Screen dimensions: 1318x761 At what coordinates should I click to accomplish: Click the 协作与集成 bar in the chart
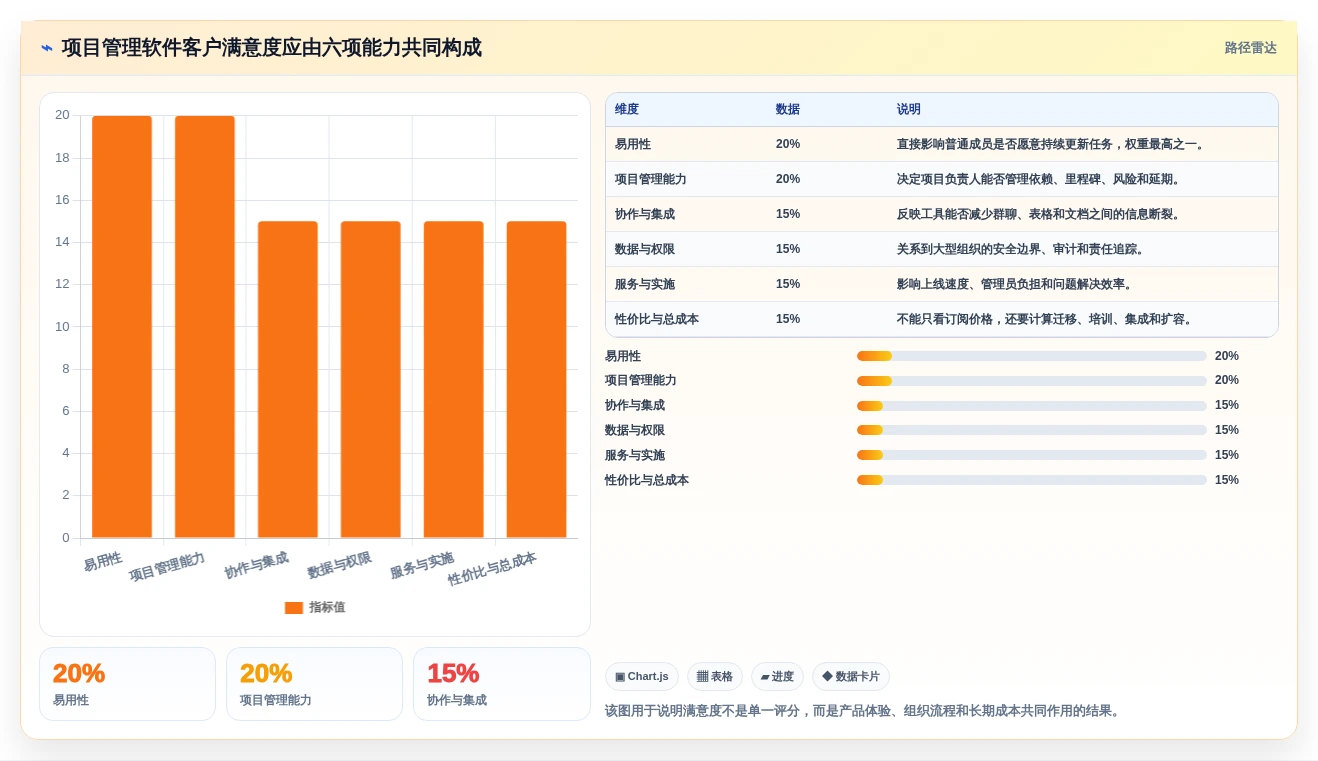288,380
